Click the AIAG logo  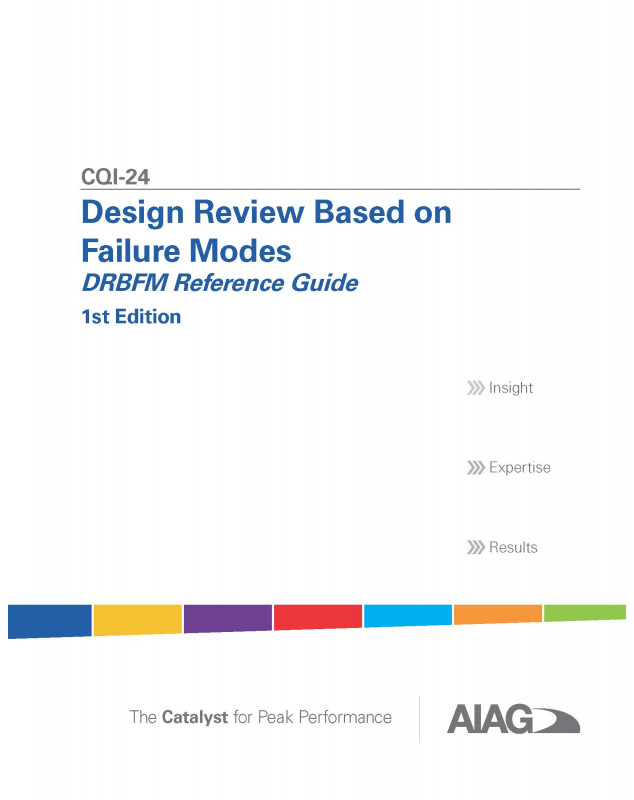click(x=513, y=718)
